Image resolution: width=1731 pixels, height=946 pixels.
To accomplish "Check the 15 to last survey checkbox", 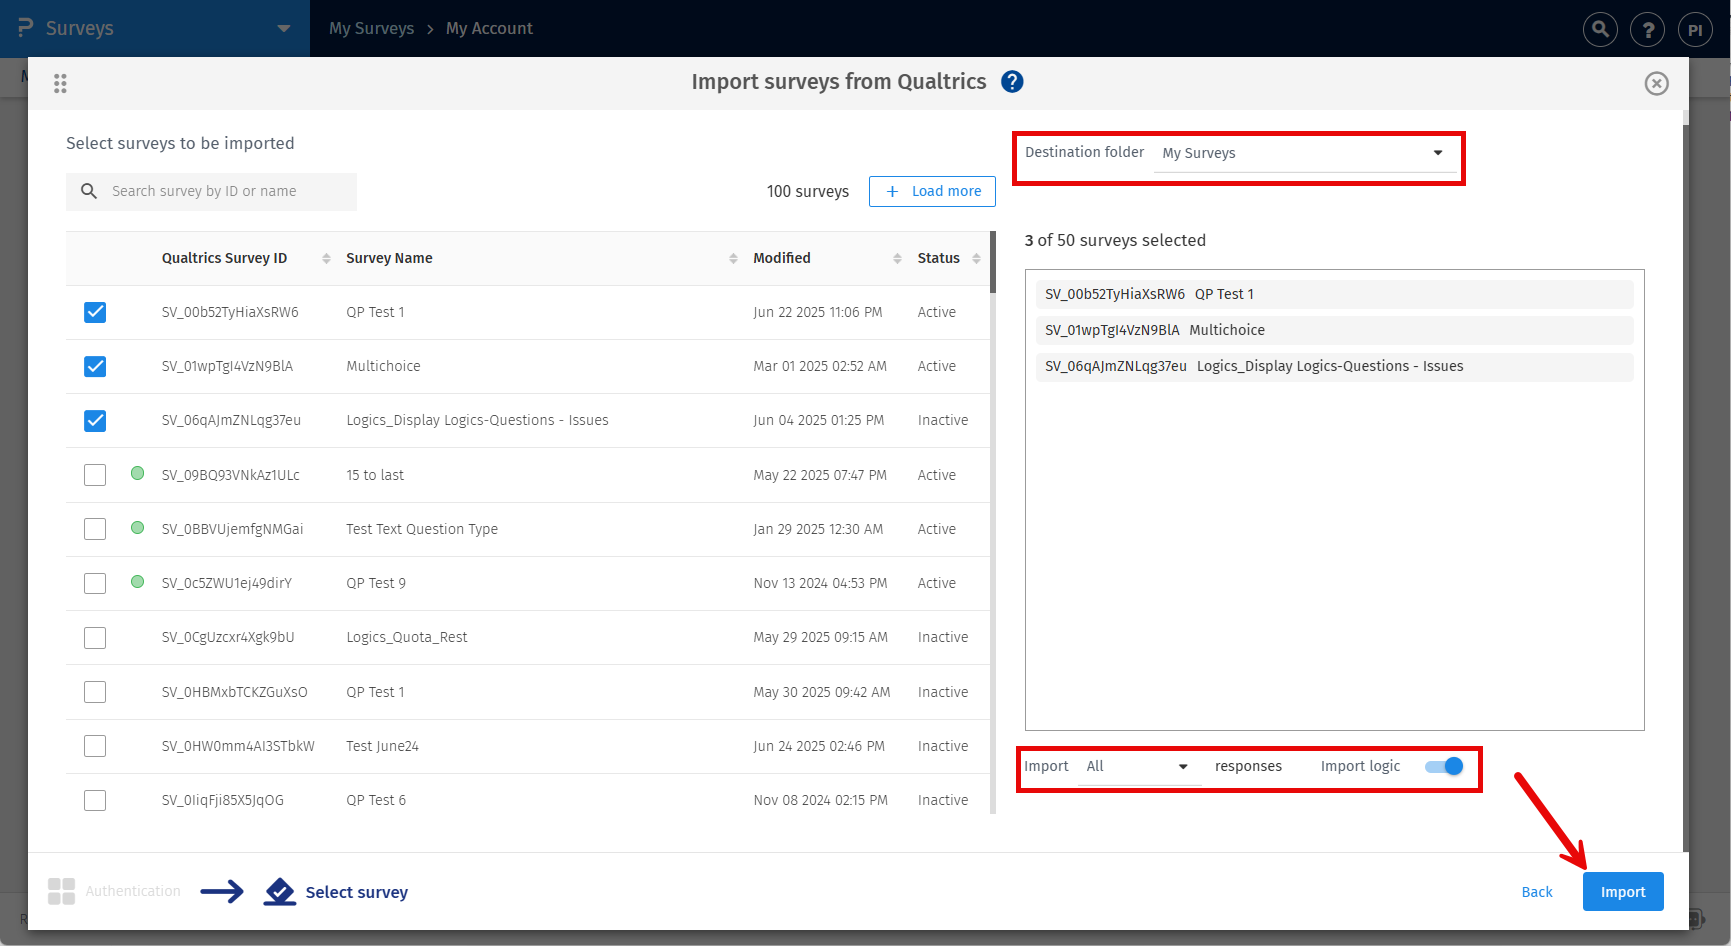I will pyautogui.click(x=95, y=475).
